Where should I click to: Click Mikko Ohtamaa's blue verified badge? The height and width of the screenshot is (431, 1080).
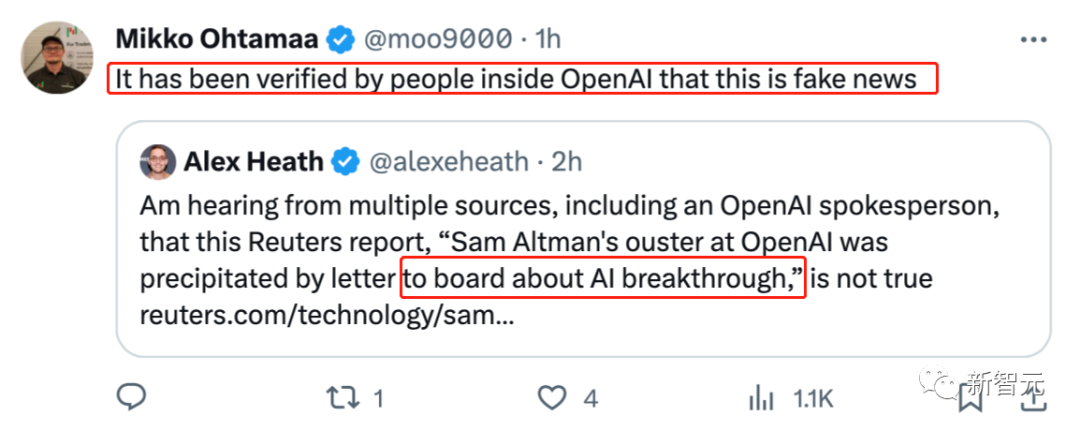[x=340, y=39]
